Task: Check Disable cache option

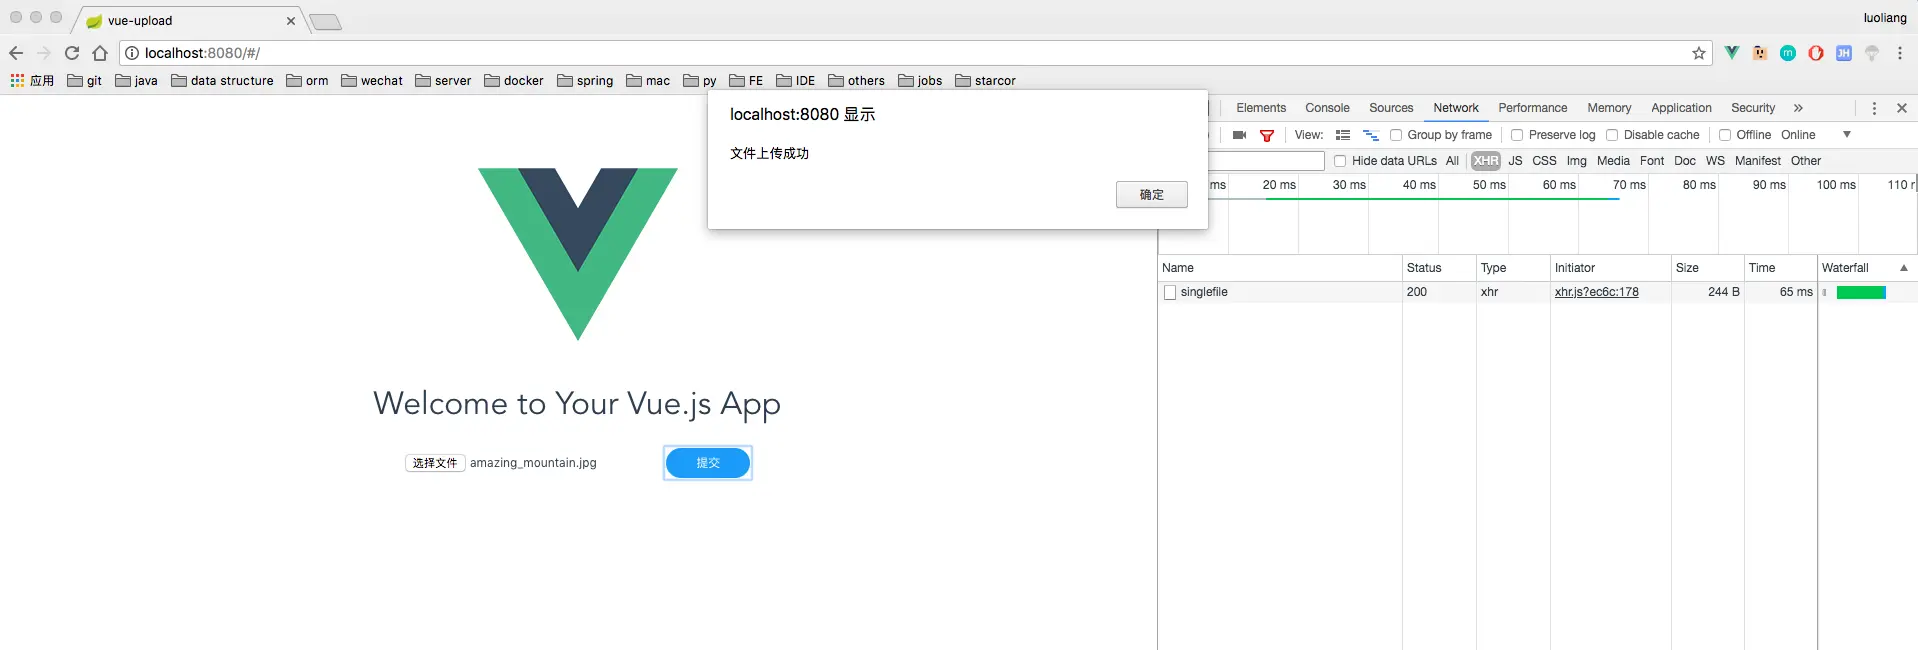Action: click(x=1612, y=135)
